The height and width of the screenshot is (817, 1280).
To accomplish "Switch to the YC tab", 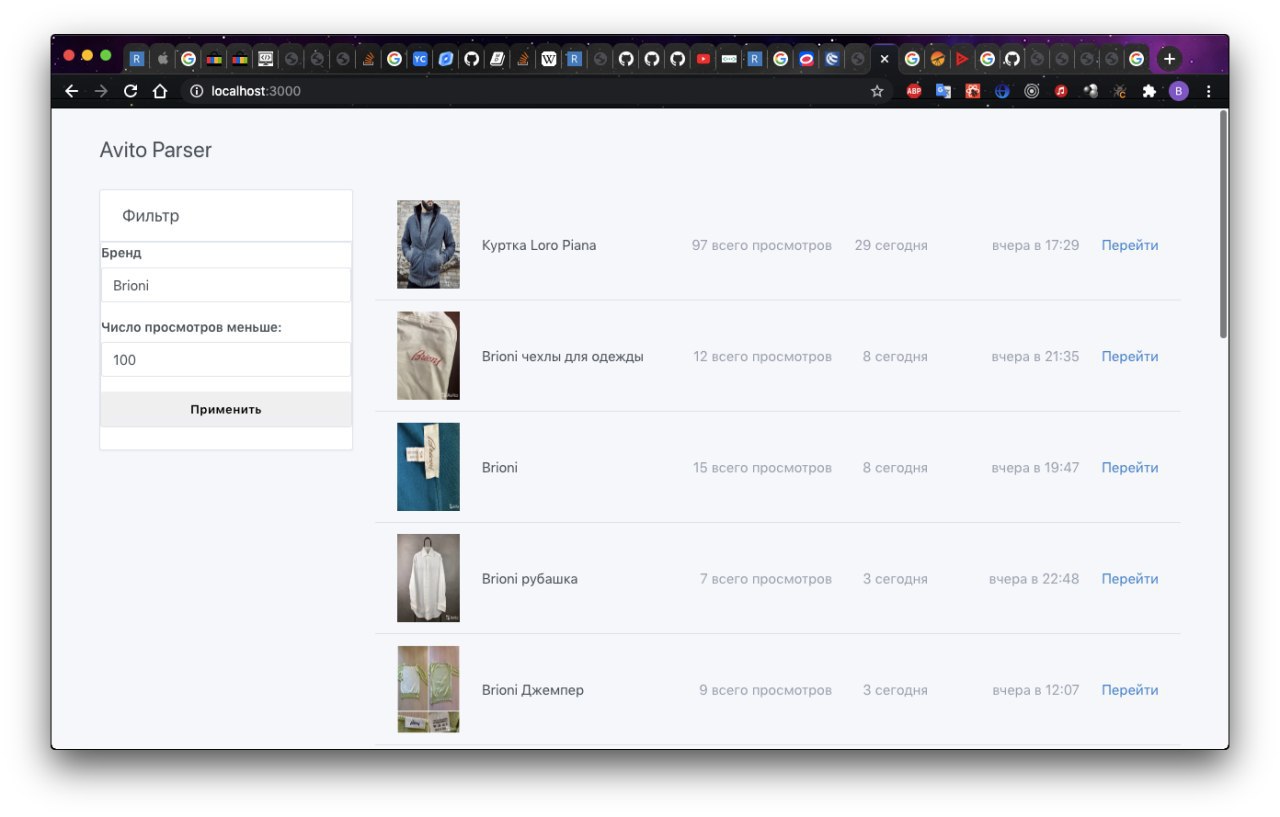I will point(420,59).
